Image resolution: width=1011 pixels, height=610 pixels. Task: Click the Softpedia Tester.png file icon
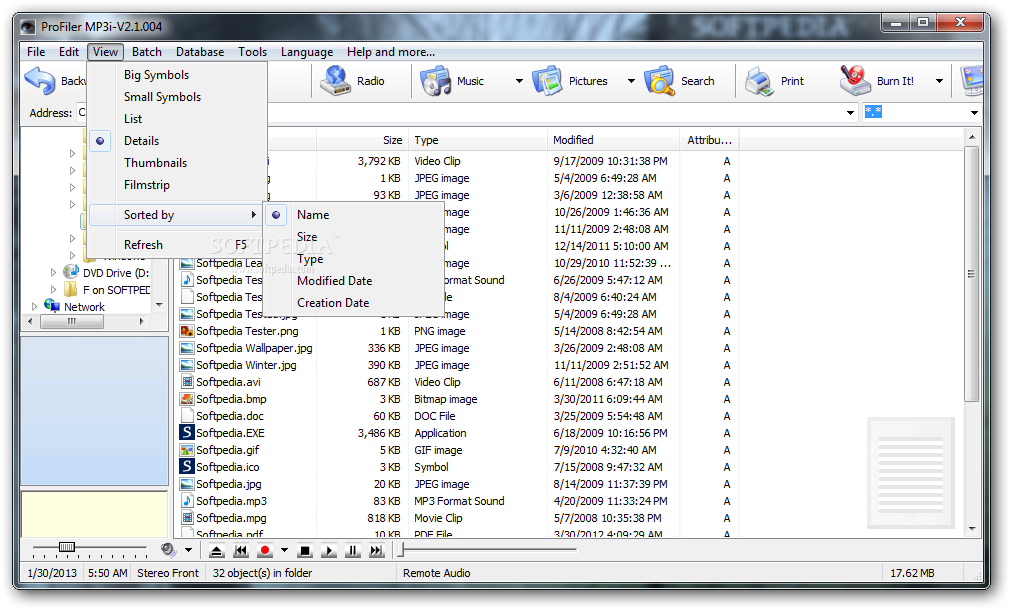(187, 331)
